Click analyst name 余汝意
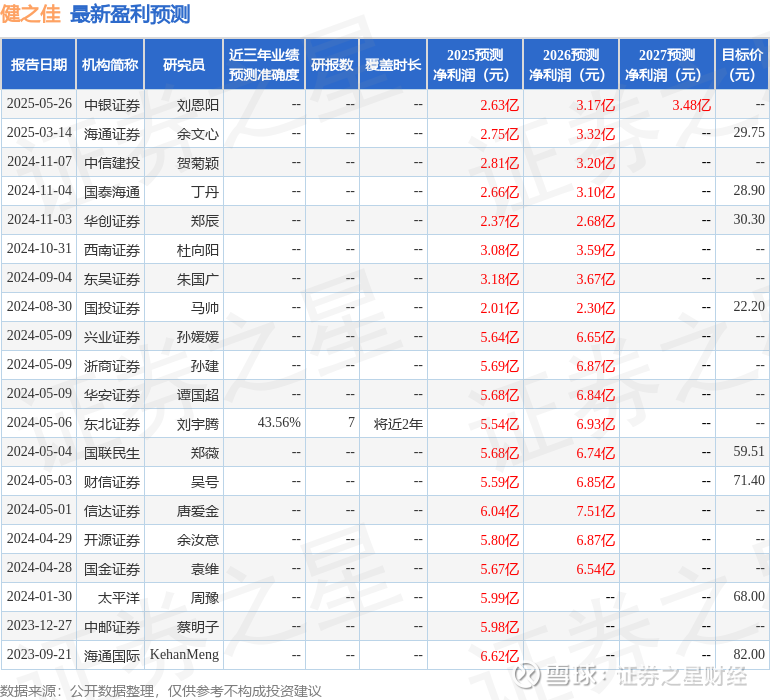The image size is (770, 700). (198, 540)
